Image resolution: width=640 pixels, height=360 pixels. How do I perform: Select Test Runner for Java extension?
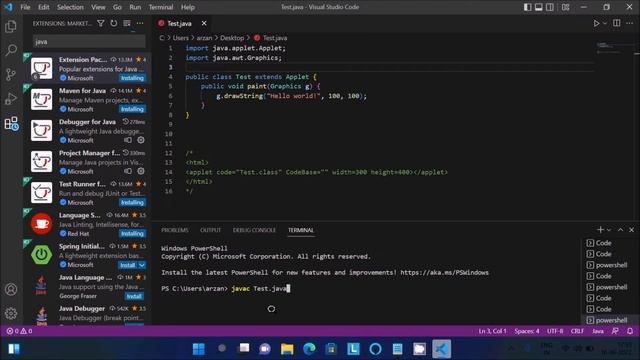[x=87, y=193]
